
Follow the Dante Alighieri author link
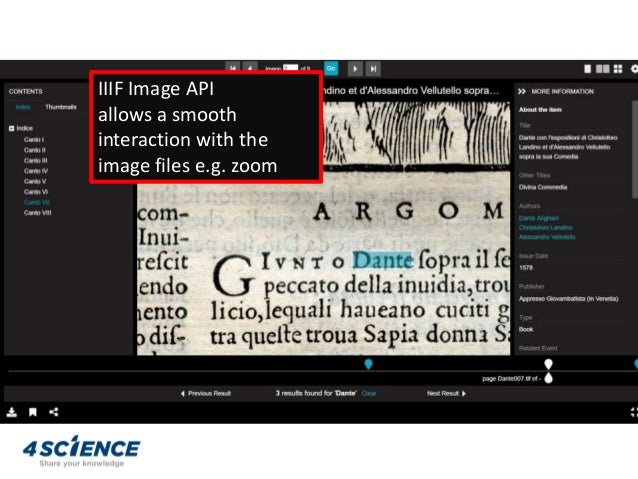tap(539, 218)
